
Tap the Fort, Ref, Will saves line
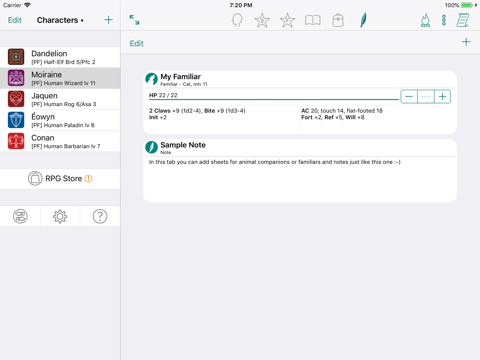click(x=333, y=117)
